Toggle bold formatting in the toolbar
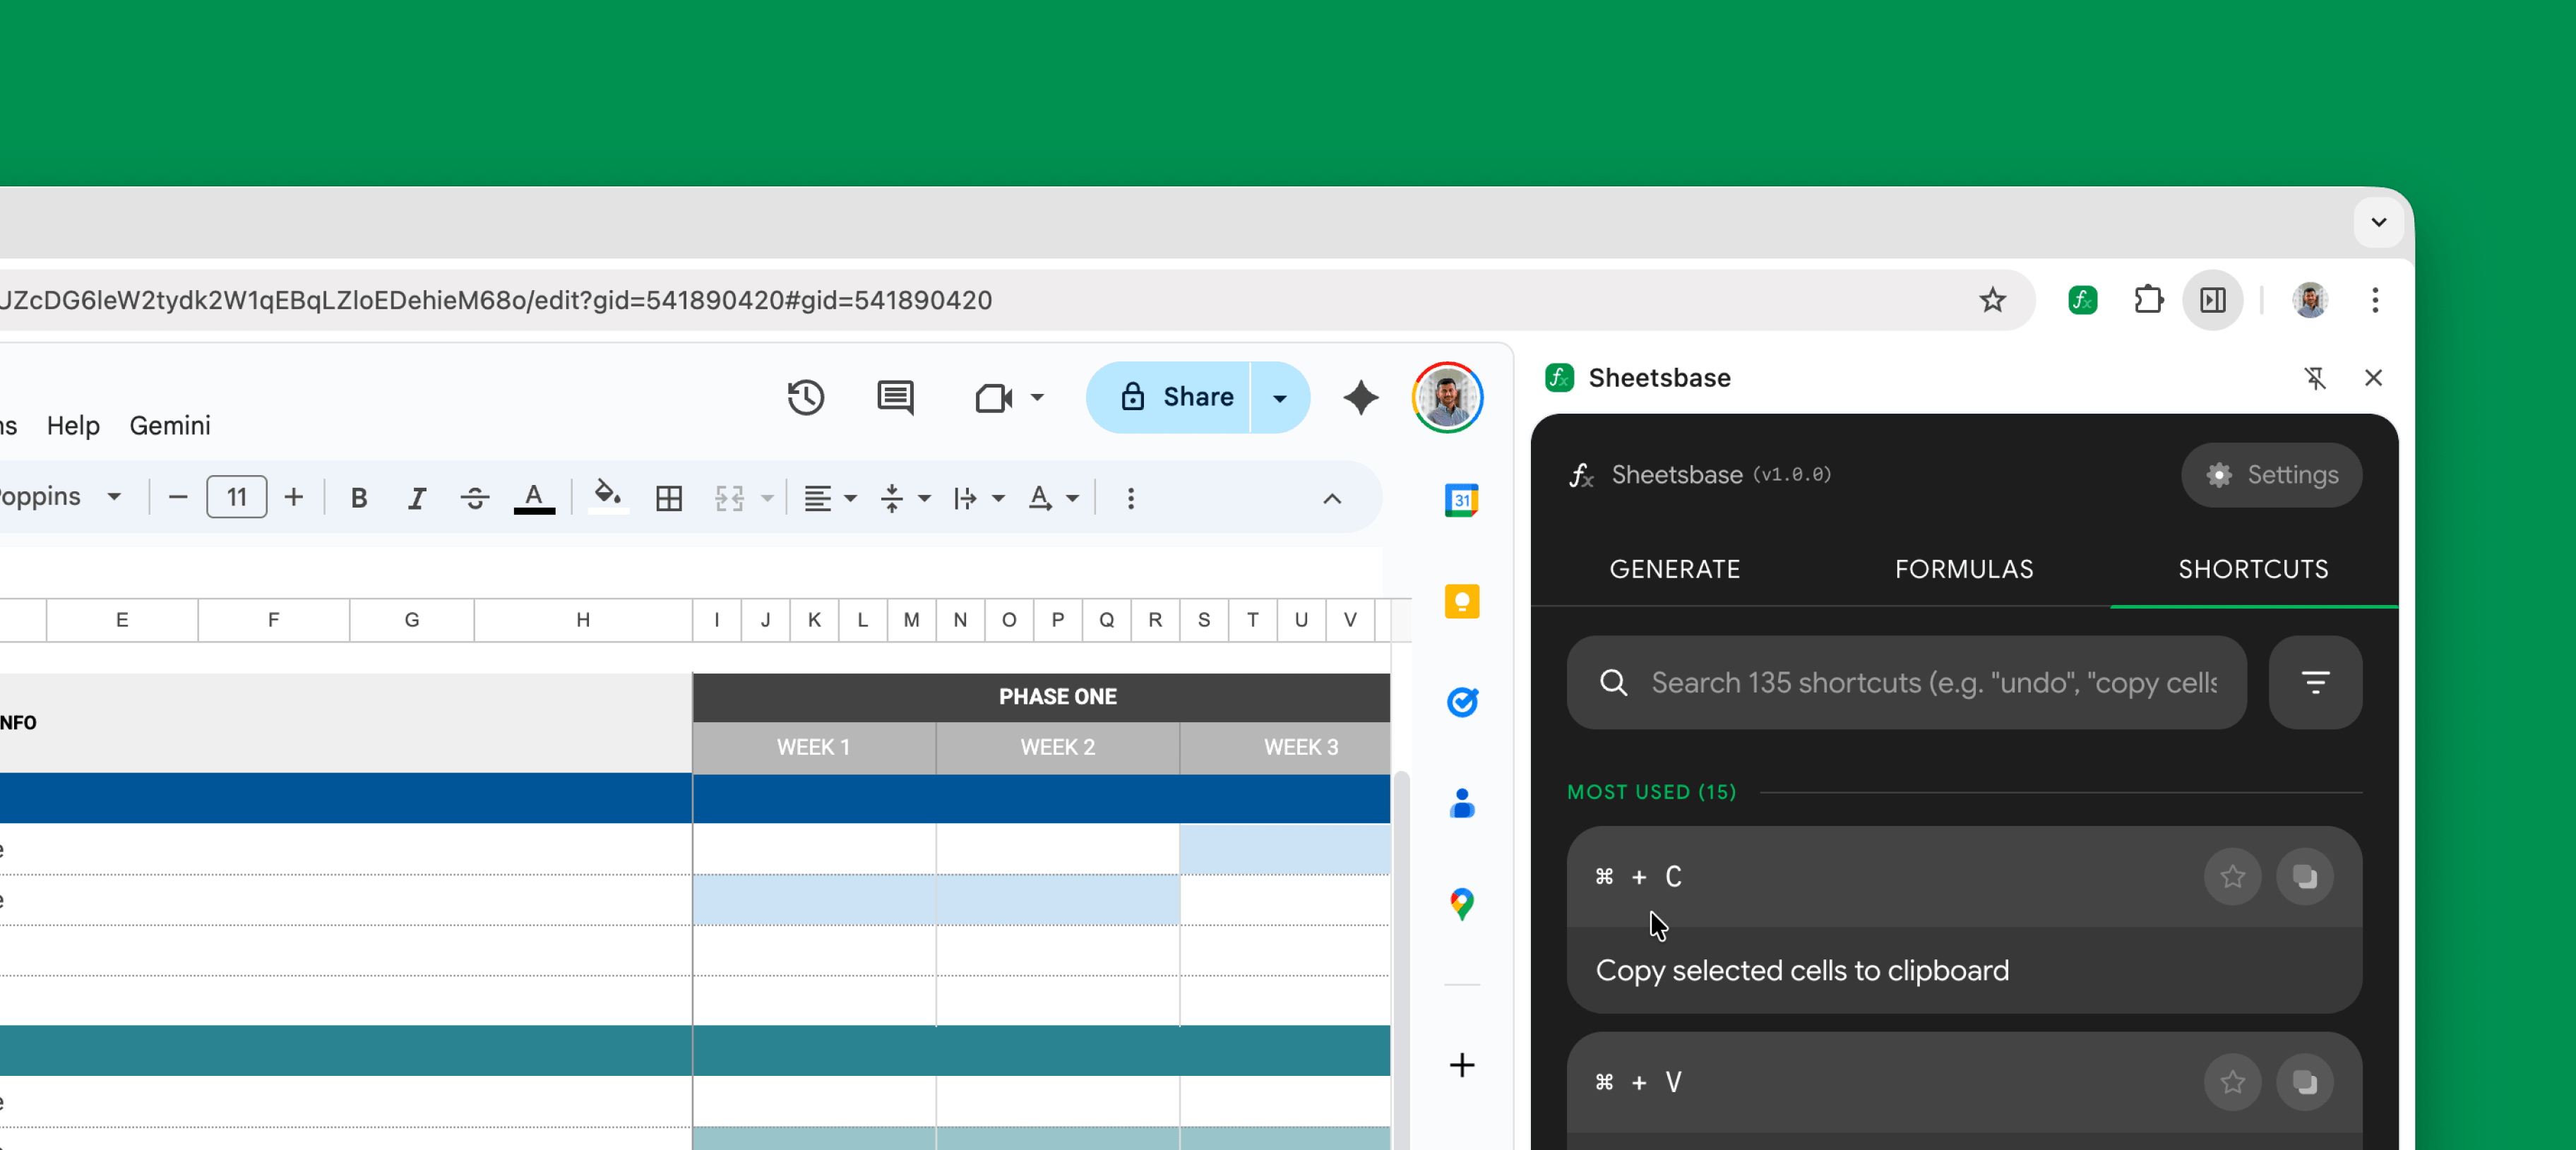 pos(358,498)
